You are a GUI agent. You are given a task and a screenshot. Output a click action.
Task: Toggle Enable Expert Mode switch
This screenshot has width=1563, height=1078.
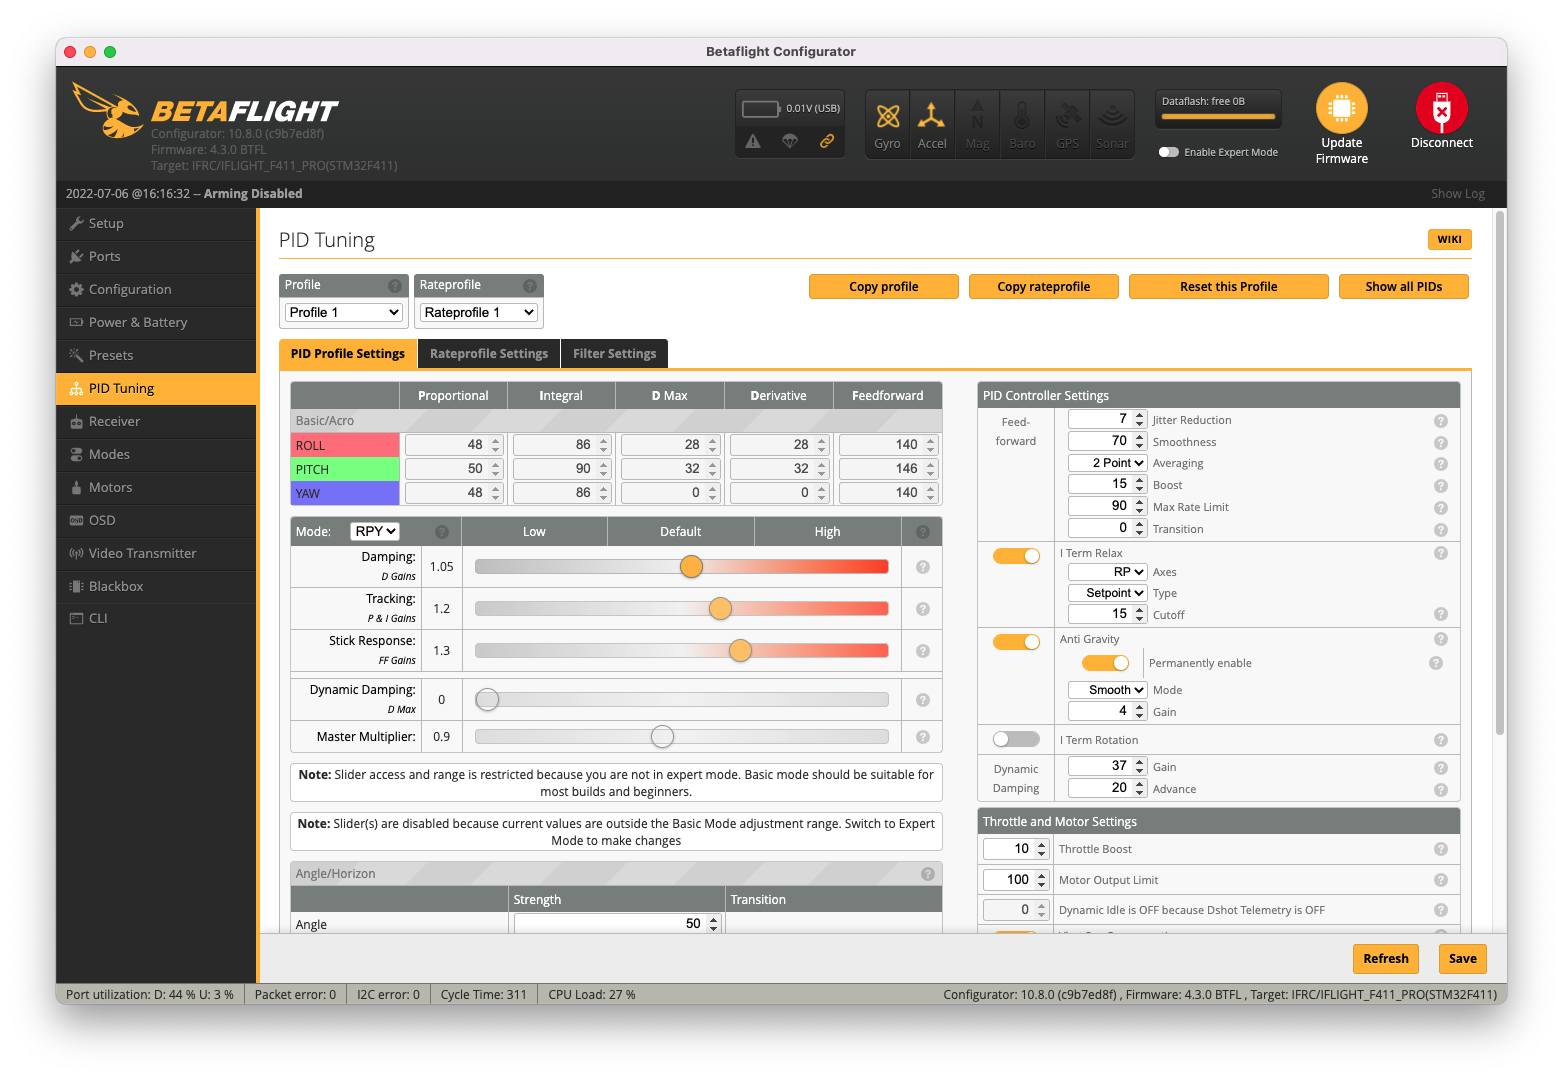tap(1168, 152)
